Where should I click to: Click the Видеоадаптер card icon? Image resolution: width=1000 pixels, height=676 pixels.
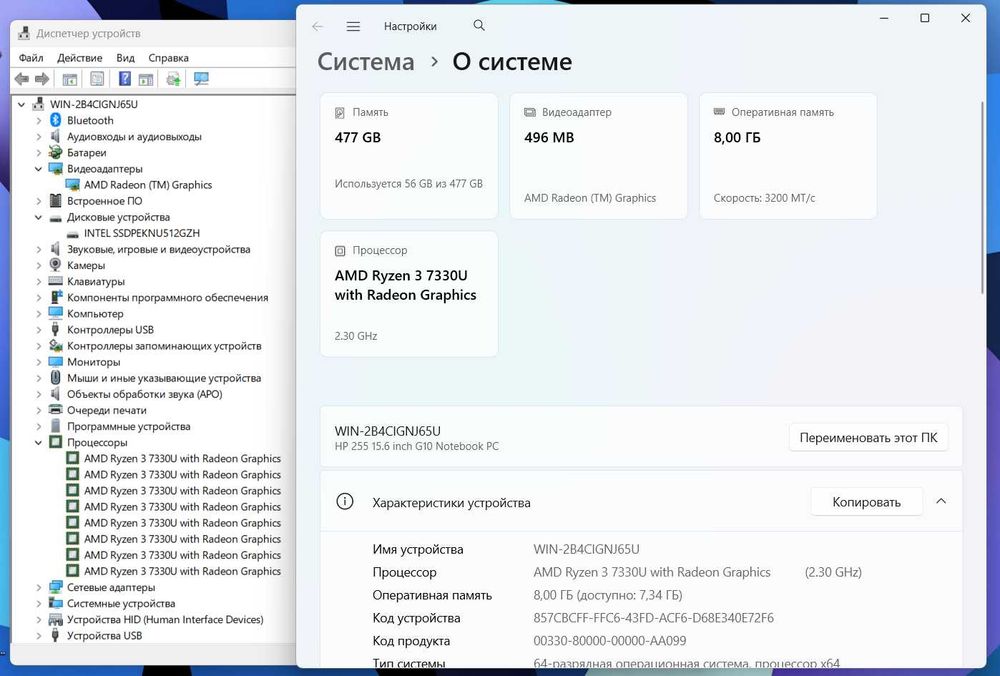point(529,112)
